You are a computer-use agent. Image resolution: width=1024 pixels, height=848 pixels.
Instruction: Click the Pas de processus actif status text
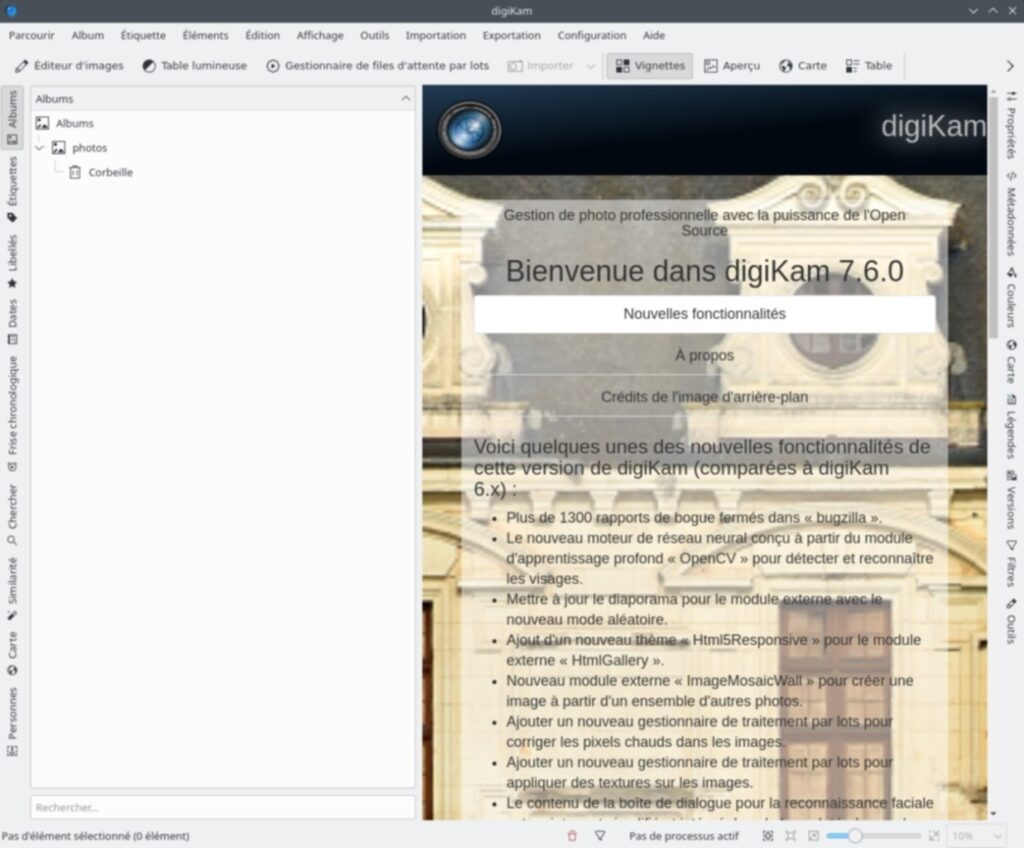point(684,836)
